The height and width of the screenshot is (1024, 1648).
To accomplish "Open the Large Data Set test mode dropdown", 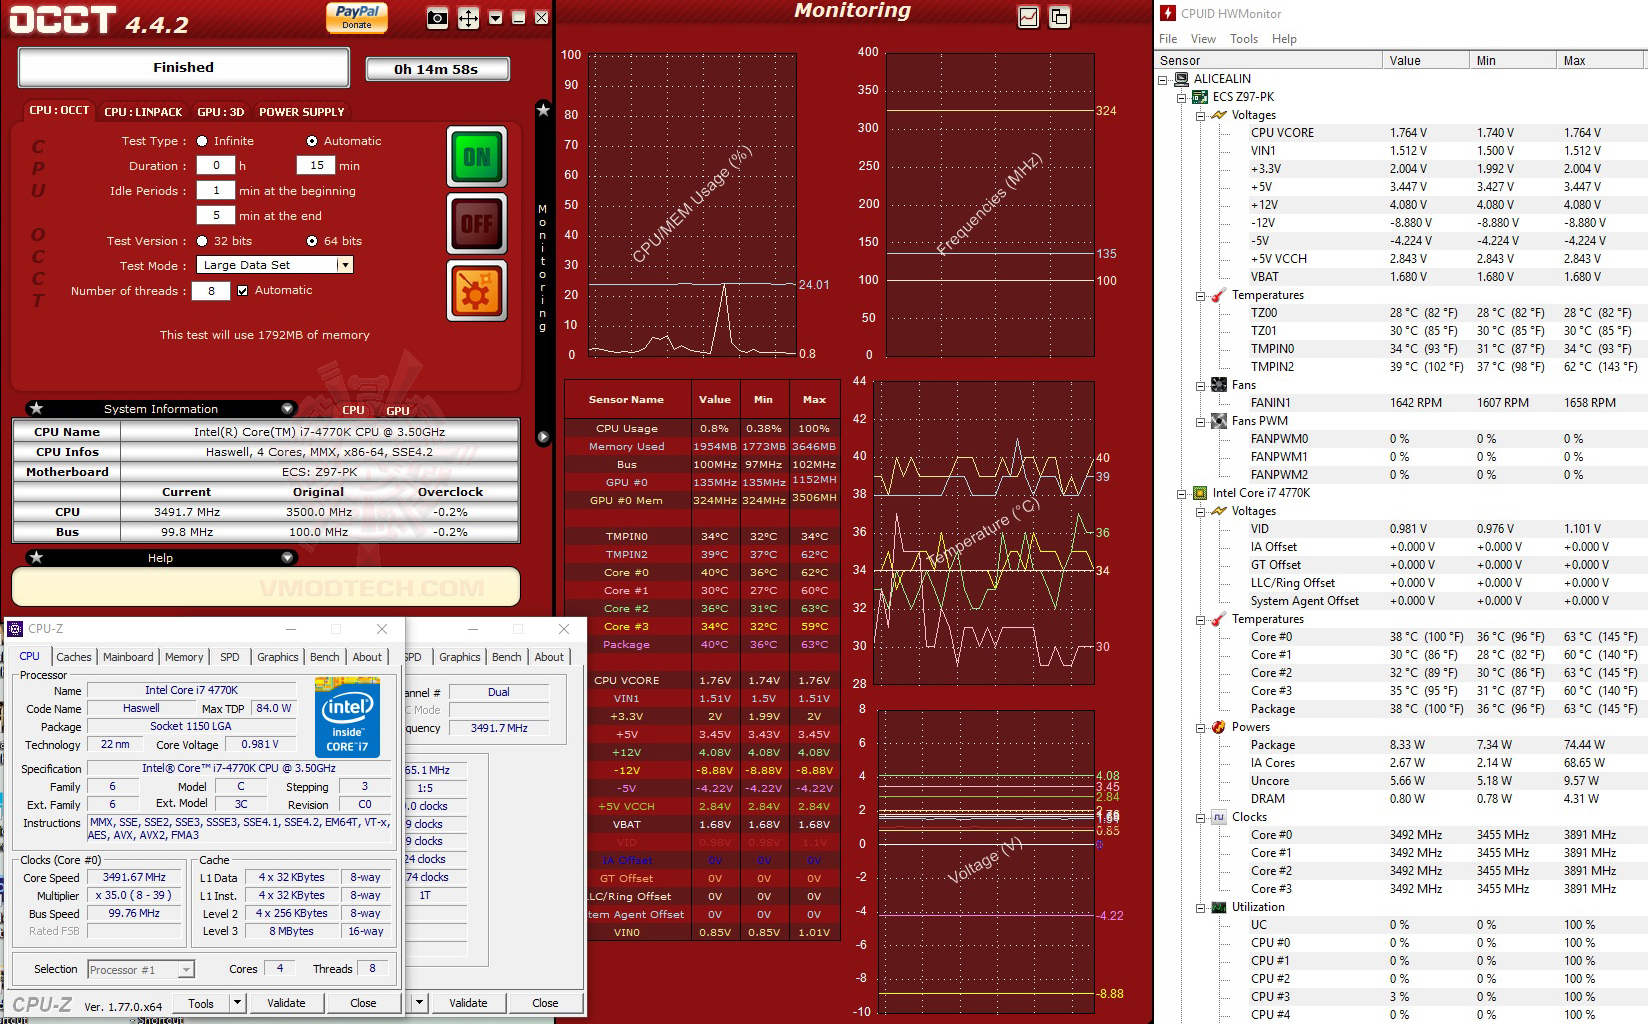I will click(x=345, y=264).
